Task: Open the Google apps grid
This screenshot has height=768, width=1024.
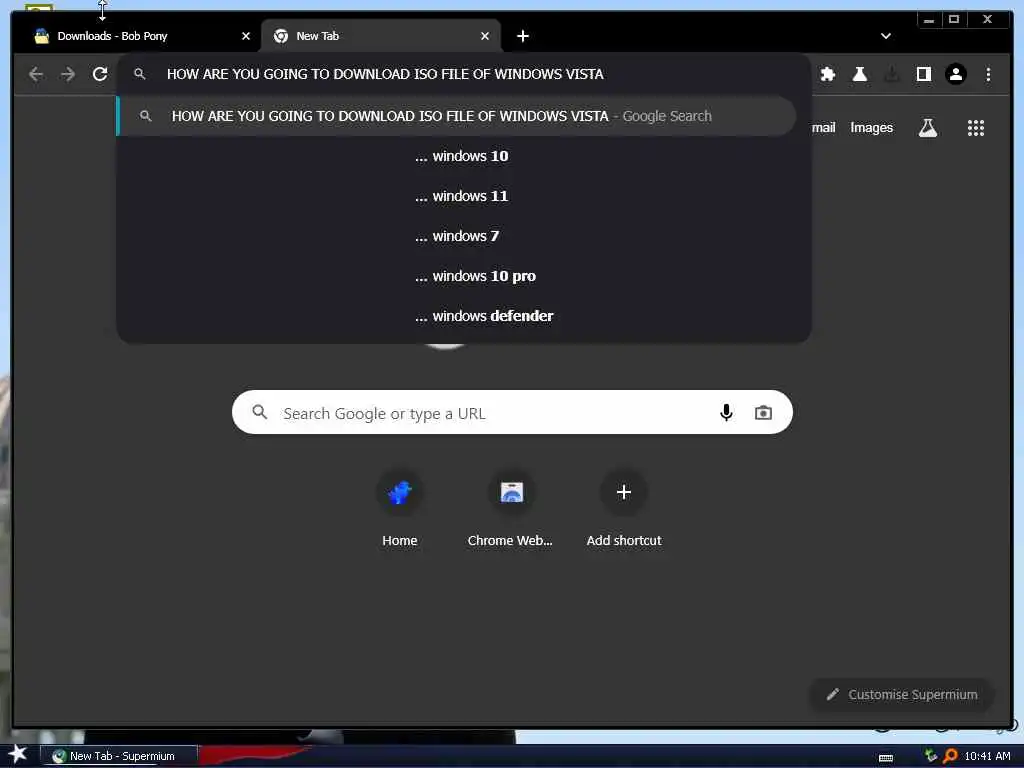Action: 976,128
